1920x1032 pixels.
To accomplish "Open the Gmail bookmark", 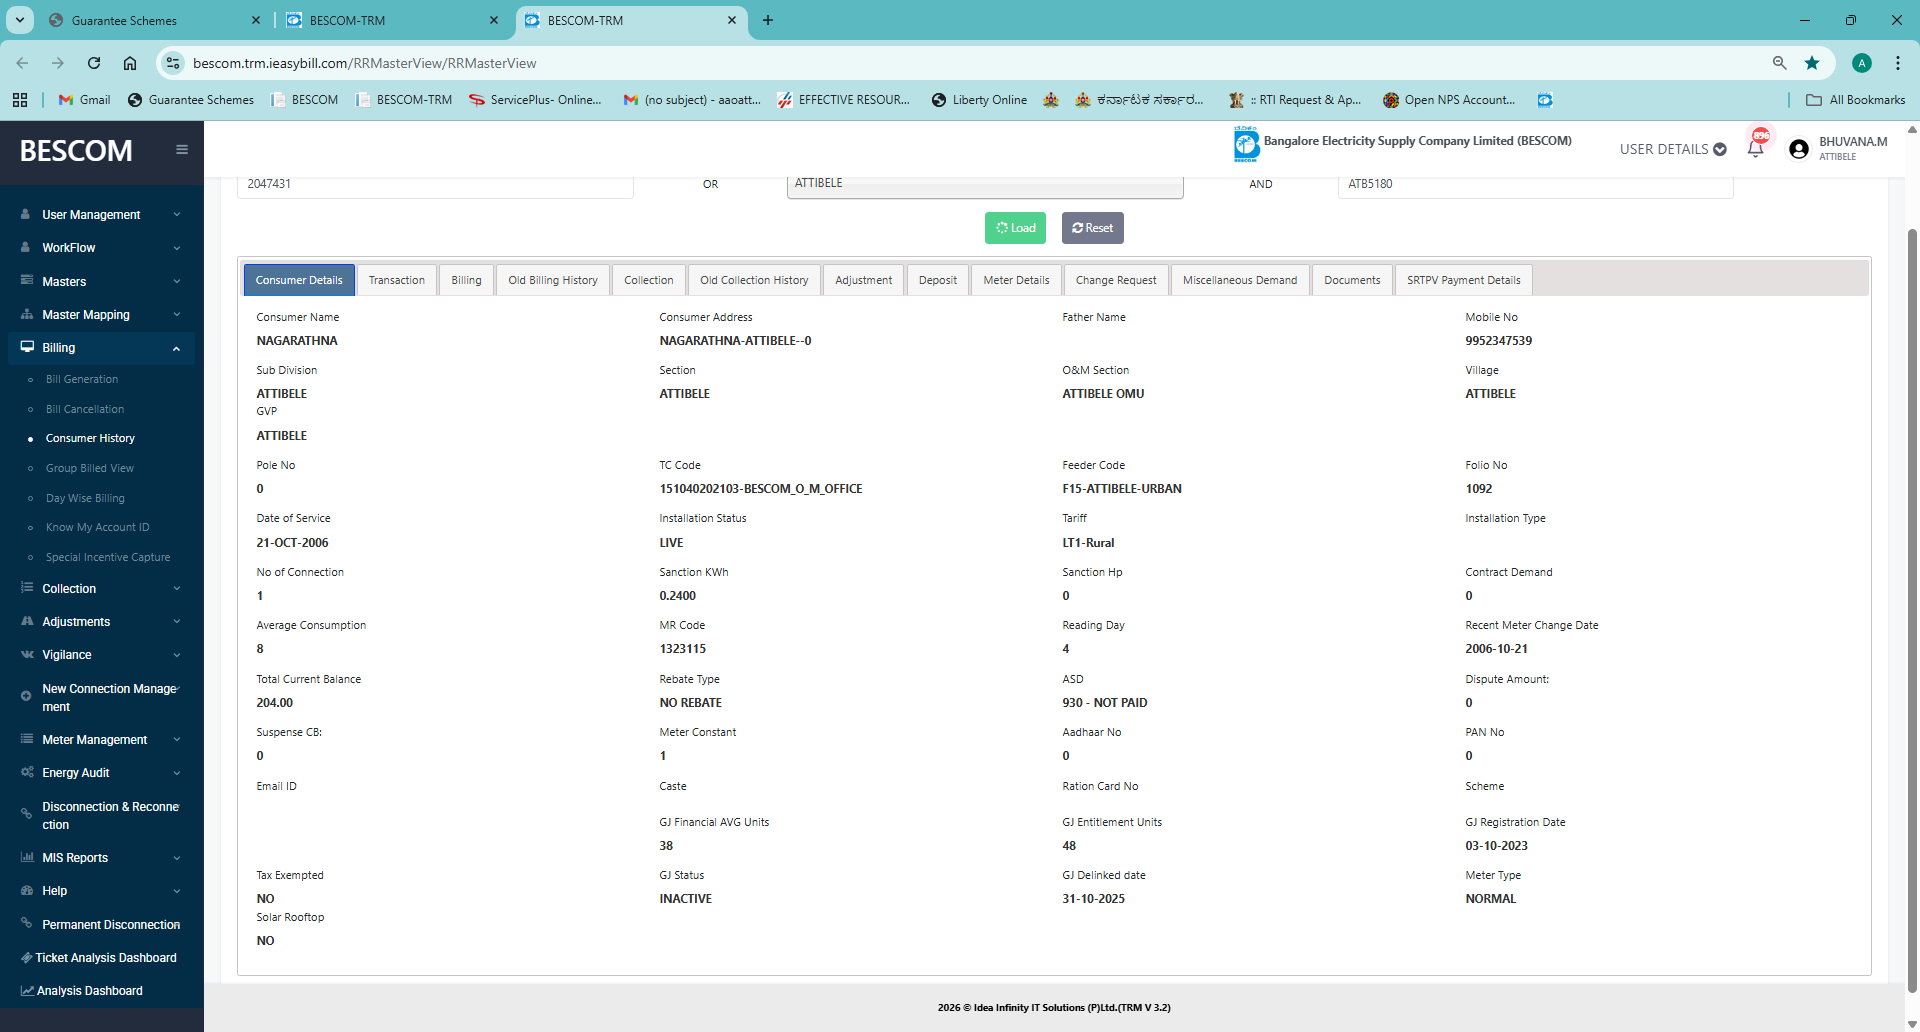I will tap(85, 100).
